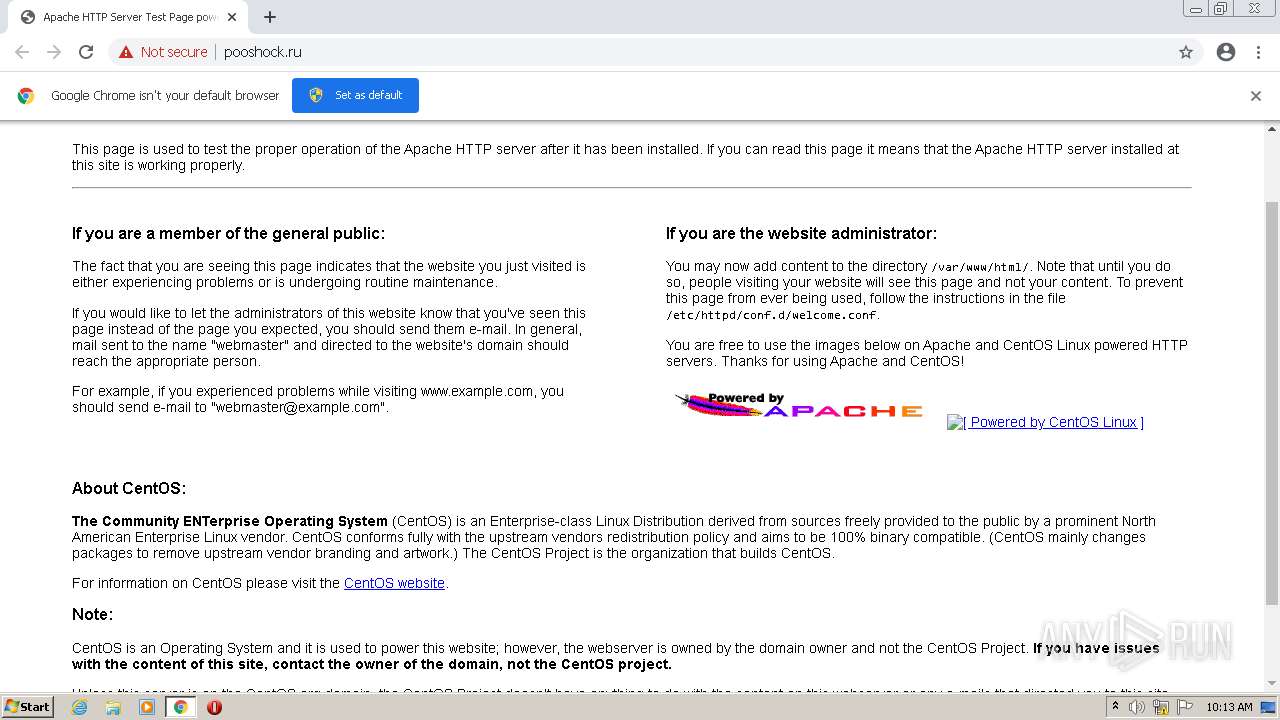Screen dimensions: 1280x720
Task: Click the /etc/httpd/conf.d/welcome.conf path text
Action: 771,315
